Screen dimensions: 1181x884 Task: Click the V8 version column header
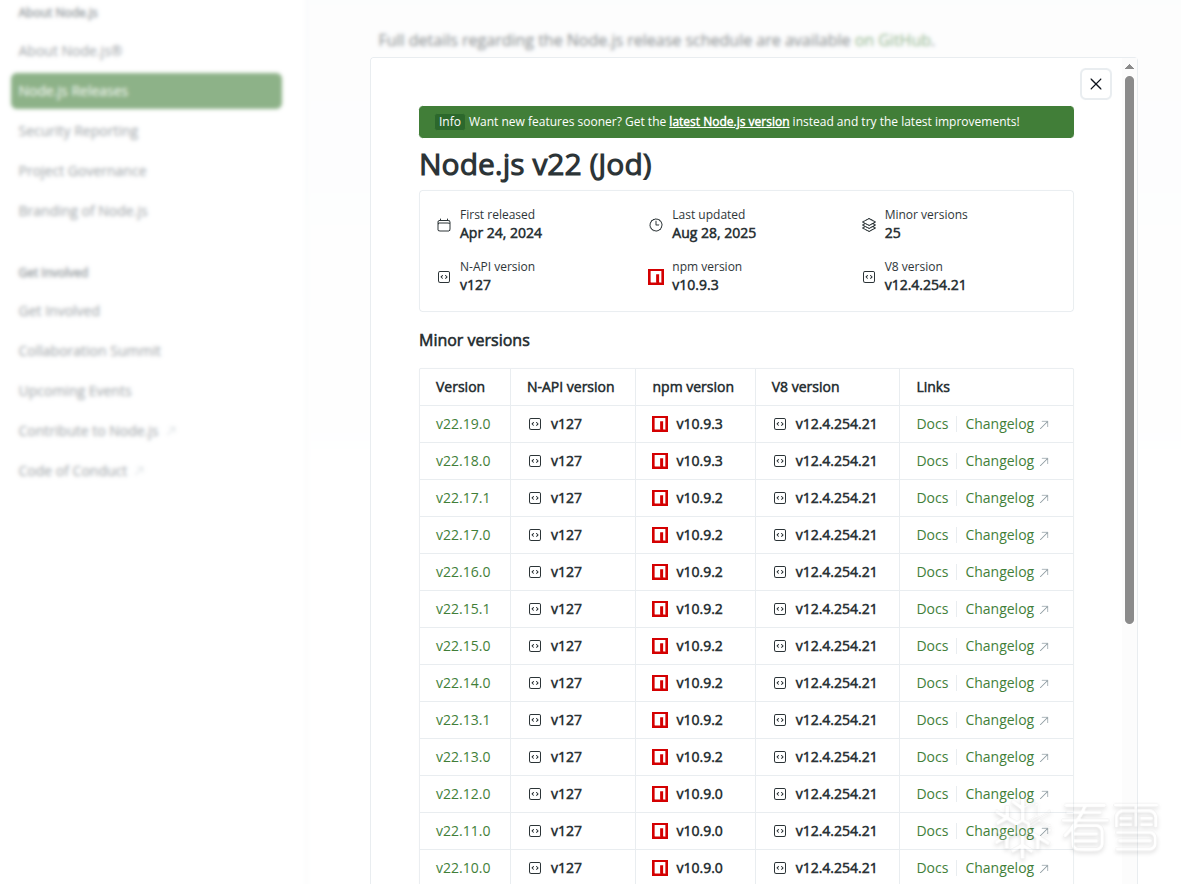point(805,387)
